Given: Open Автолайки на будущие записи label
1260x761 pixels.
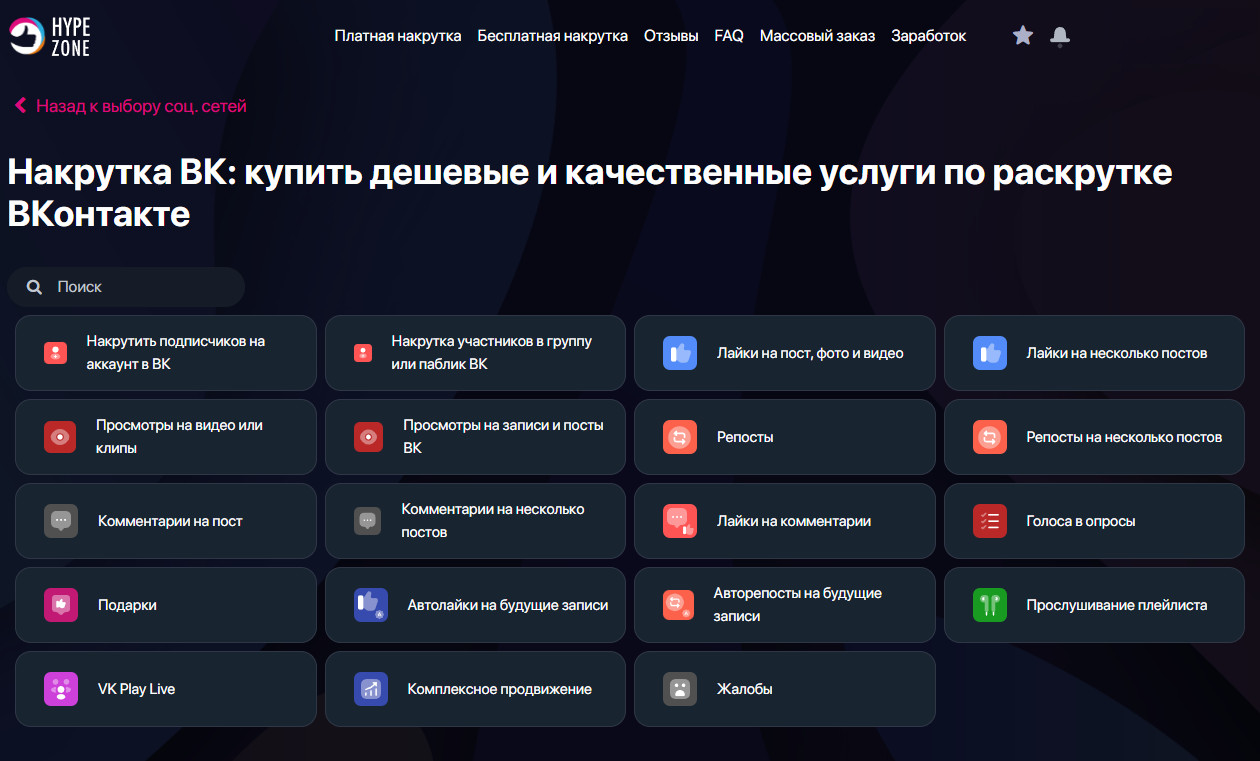Looking at the screenshot, I should point(508,605).
